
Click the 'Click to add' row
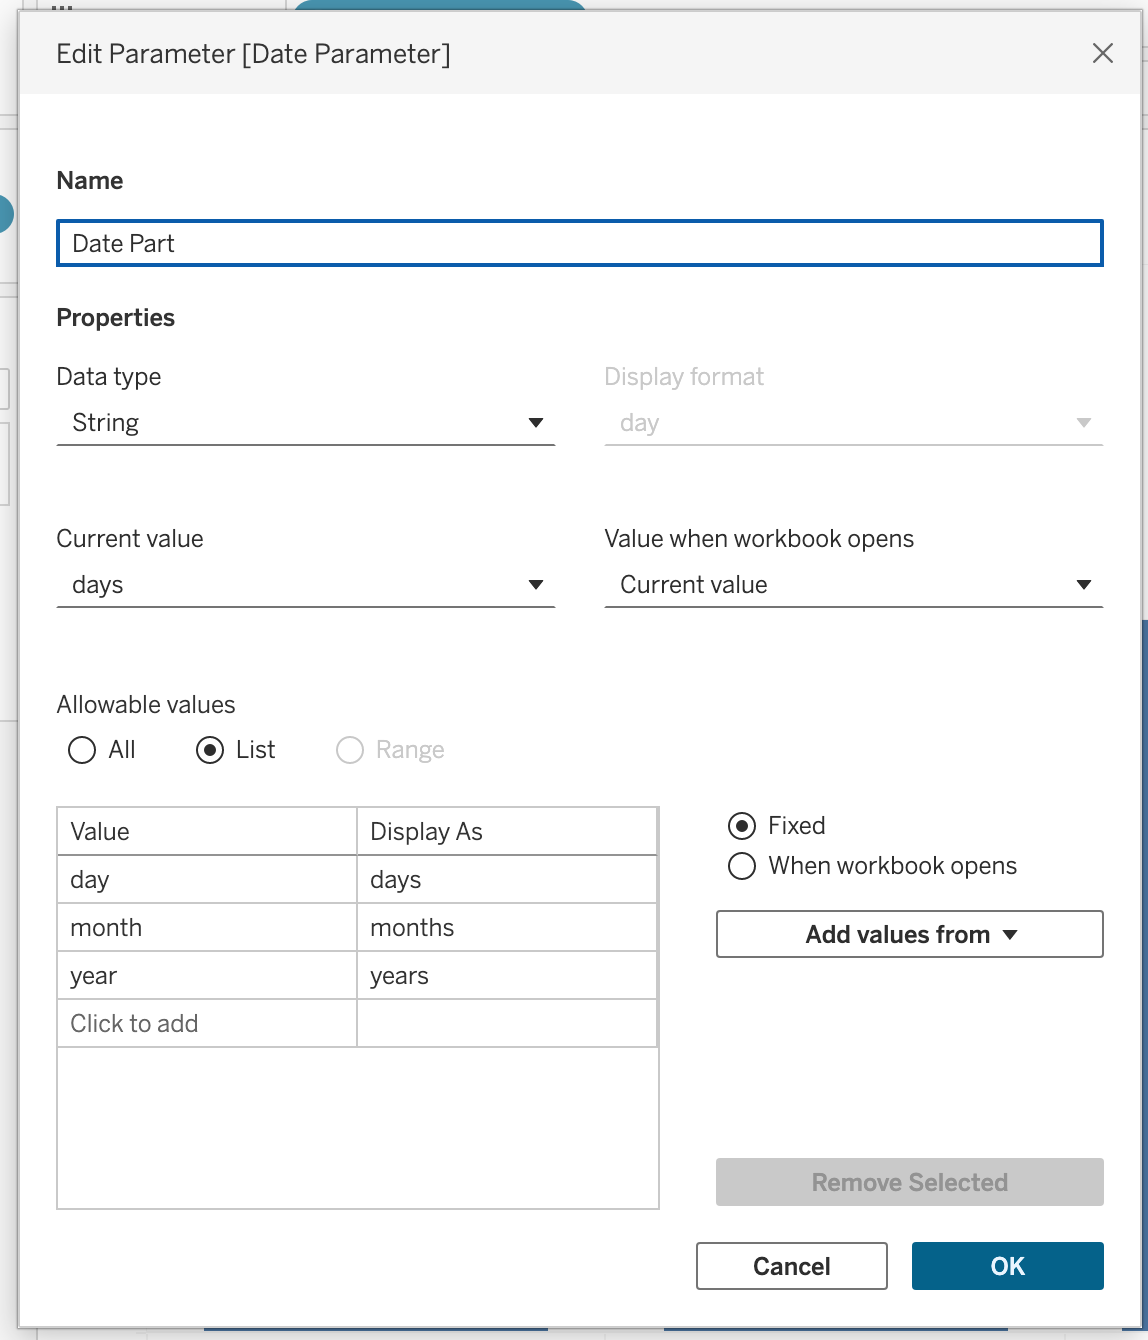pos(207,1024)
